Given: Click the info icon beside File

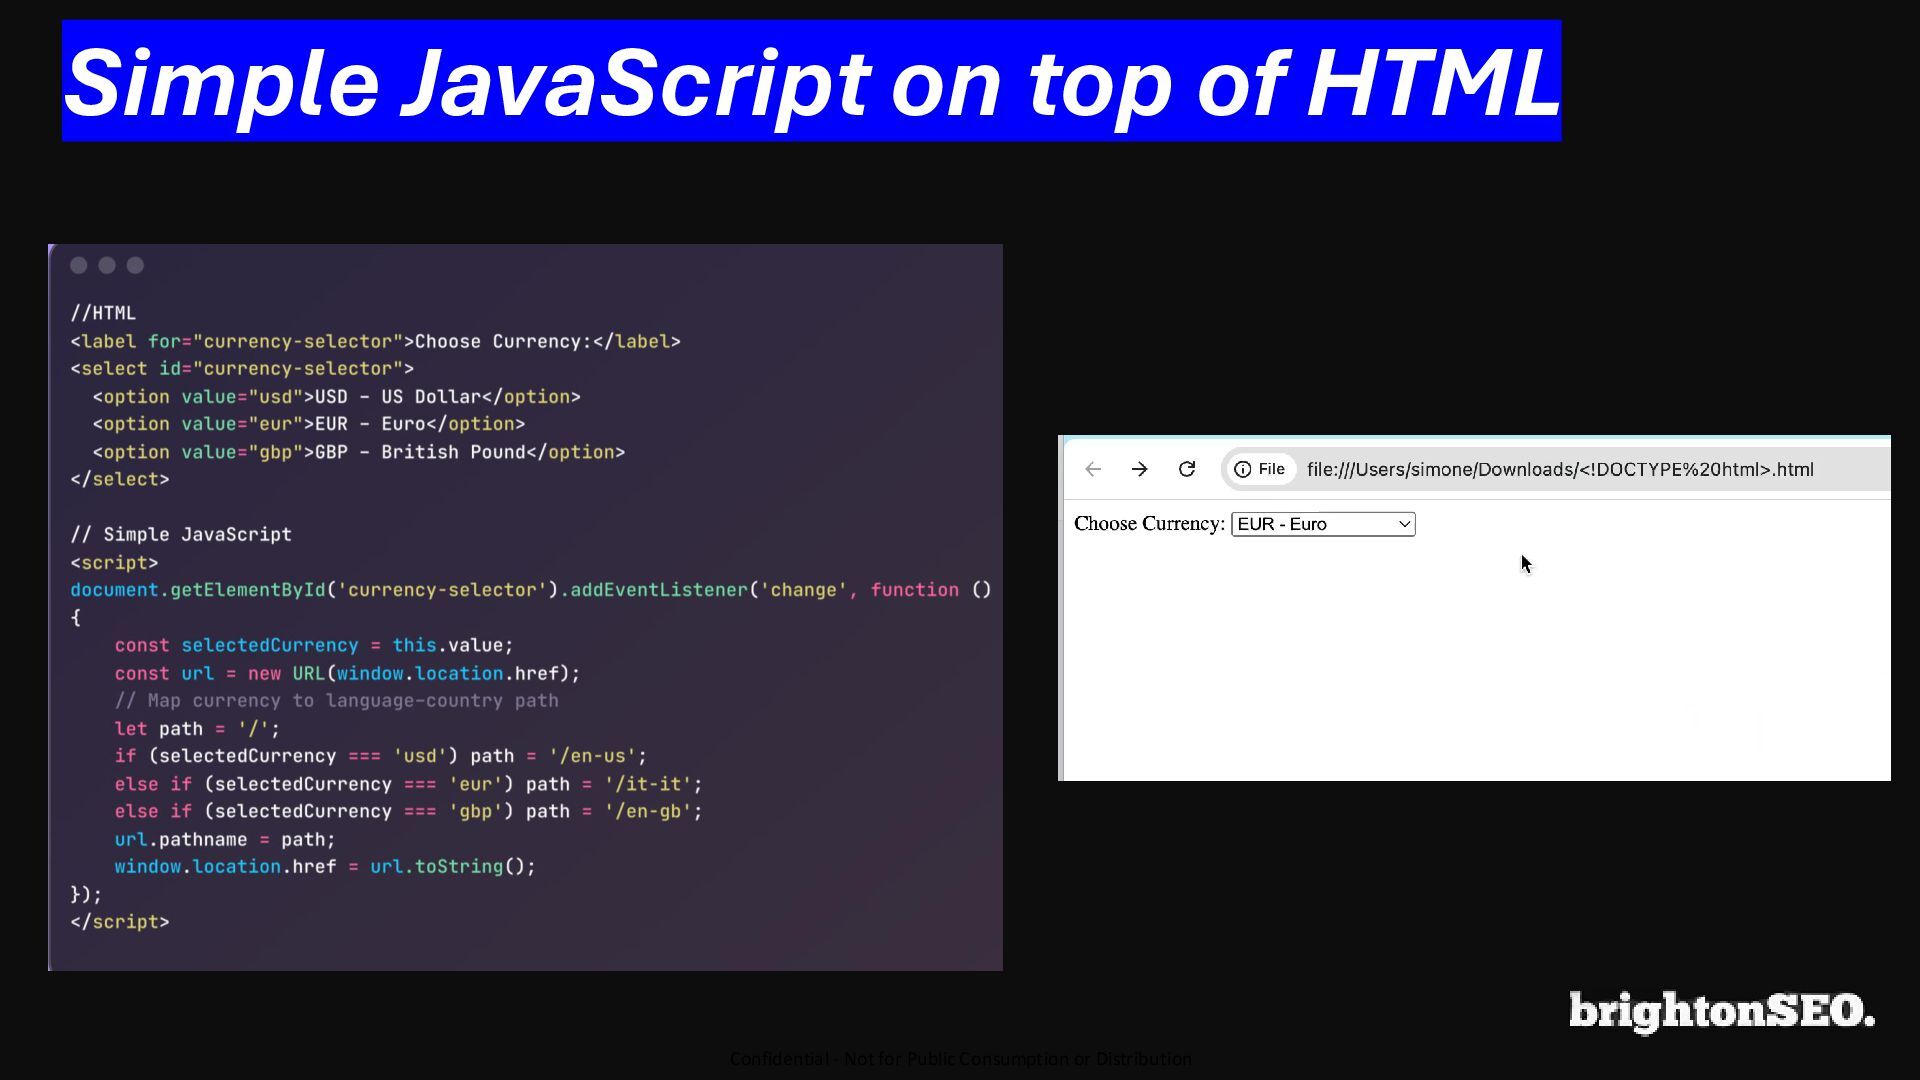Looking at the screenshot, I should point(1242,470).
